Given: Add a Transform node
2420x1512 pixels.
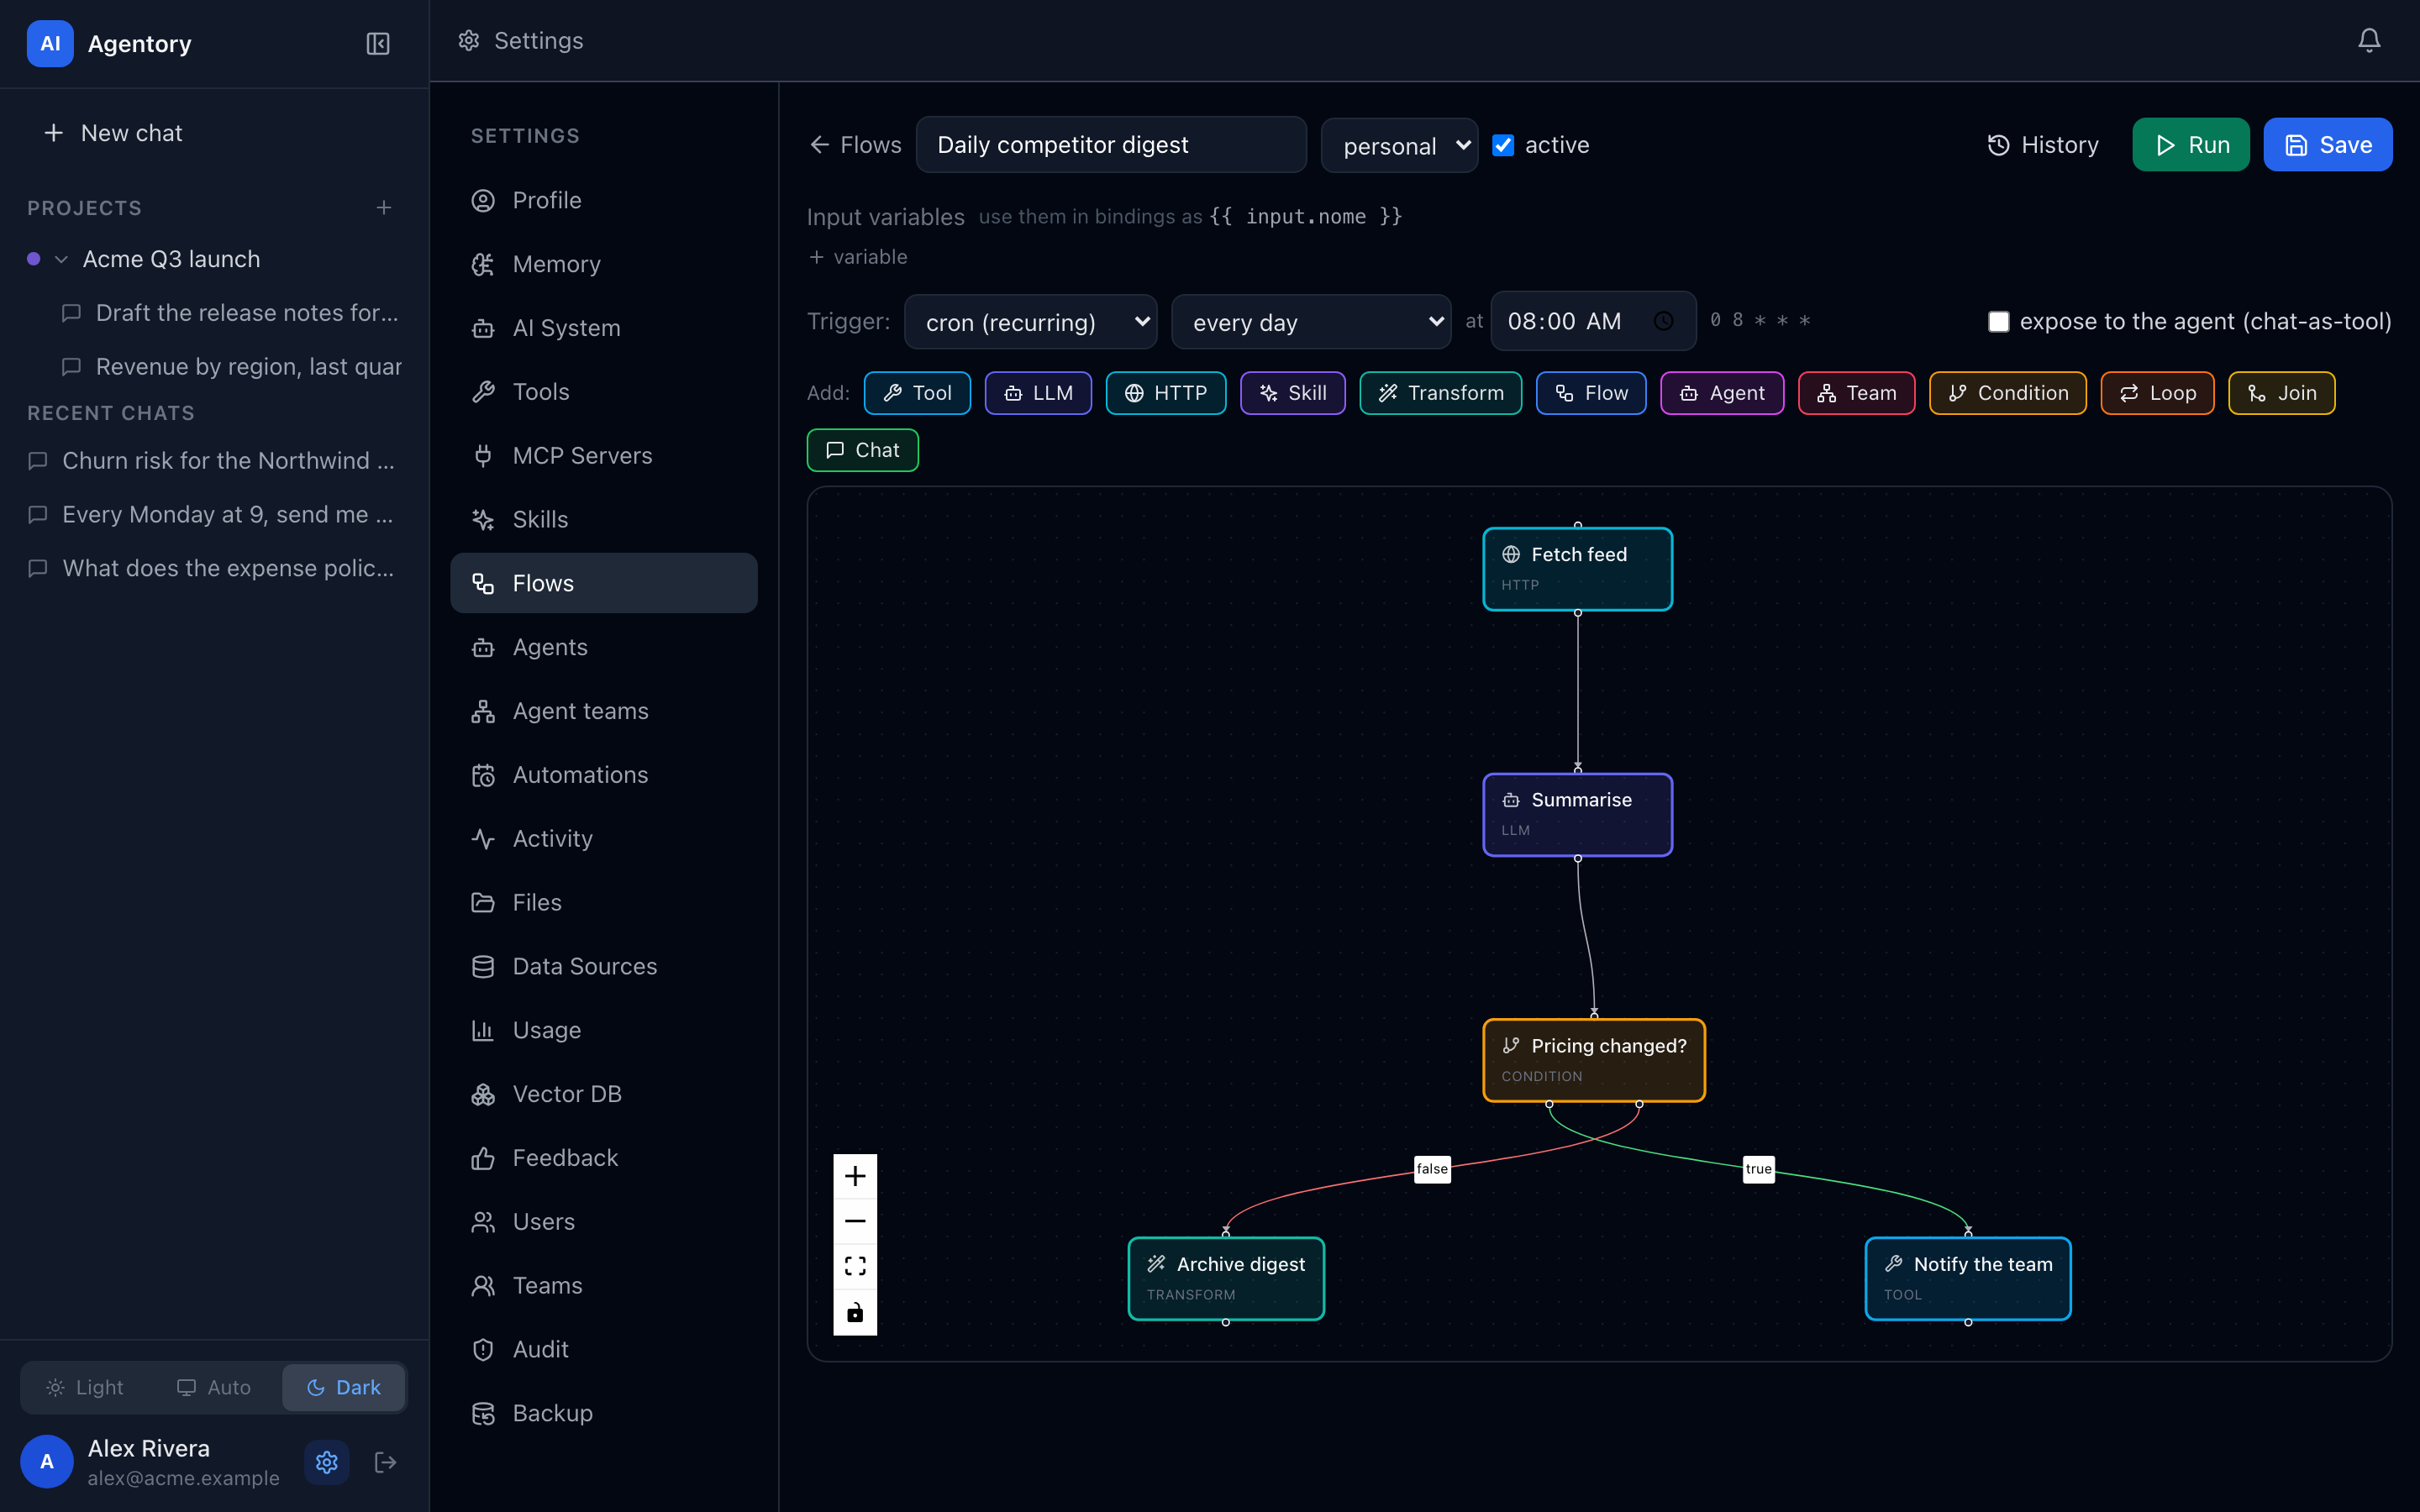Looking at the screenshot, I should click(1441, 393).
